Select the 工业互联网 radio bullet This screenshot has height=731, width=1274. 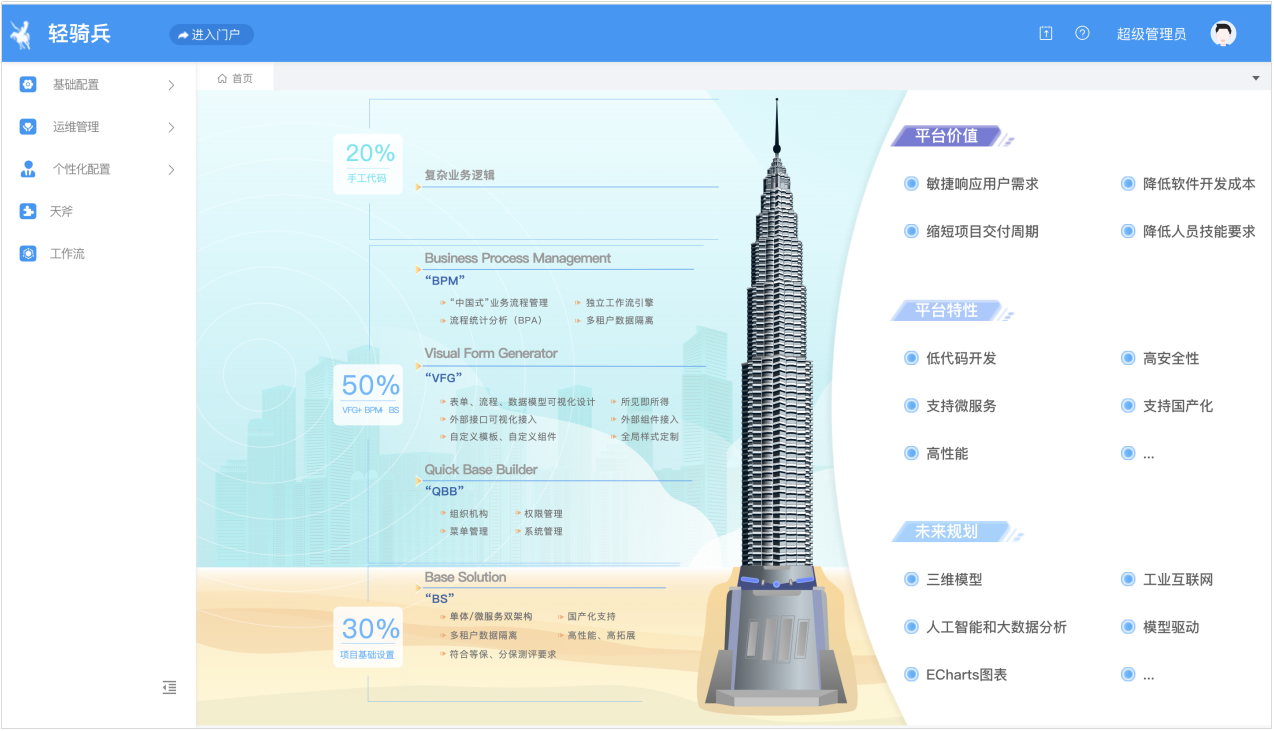point(1128,579)
